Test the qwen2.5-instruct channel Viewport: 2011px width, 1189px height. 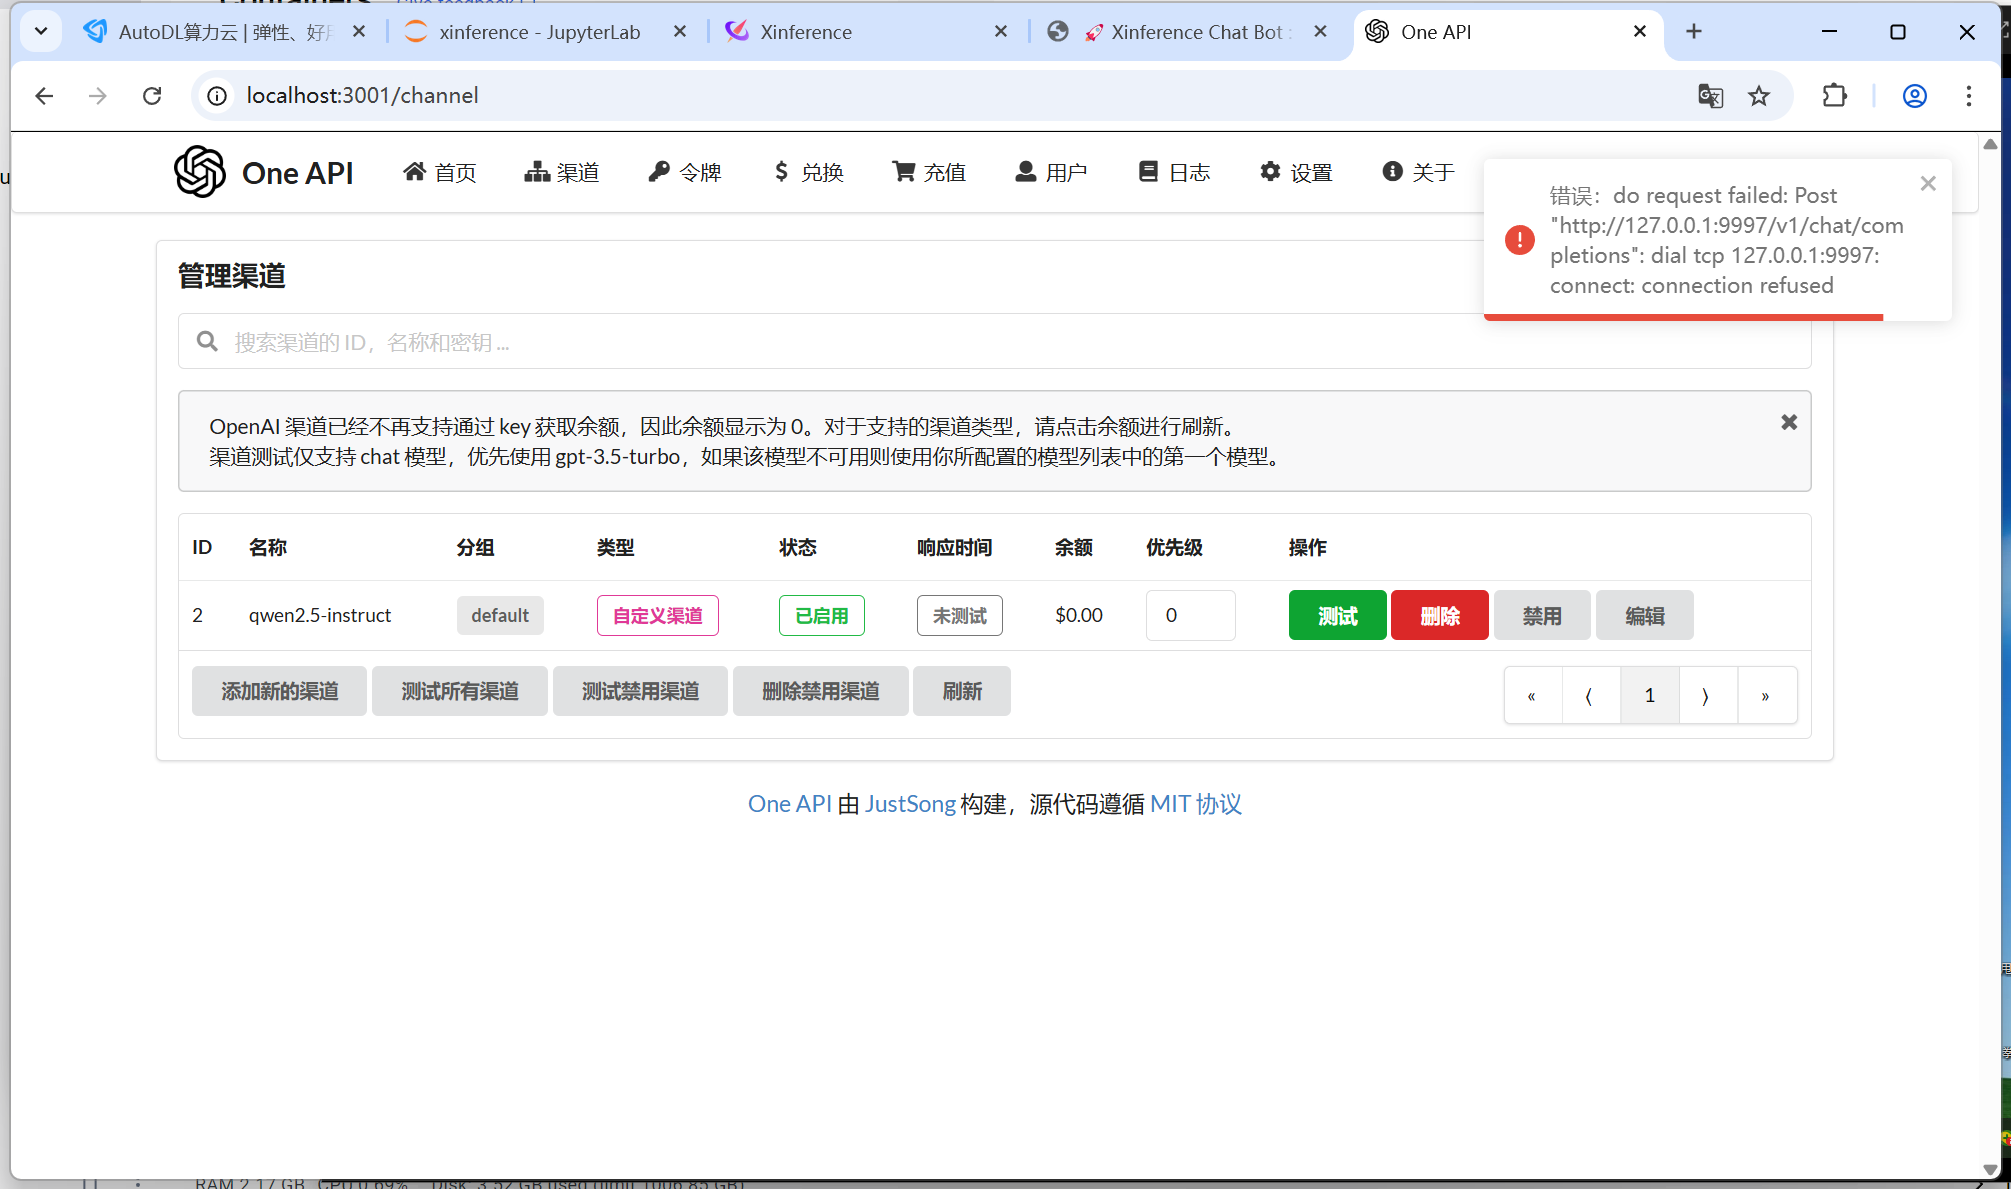[1337, 615]
